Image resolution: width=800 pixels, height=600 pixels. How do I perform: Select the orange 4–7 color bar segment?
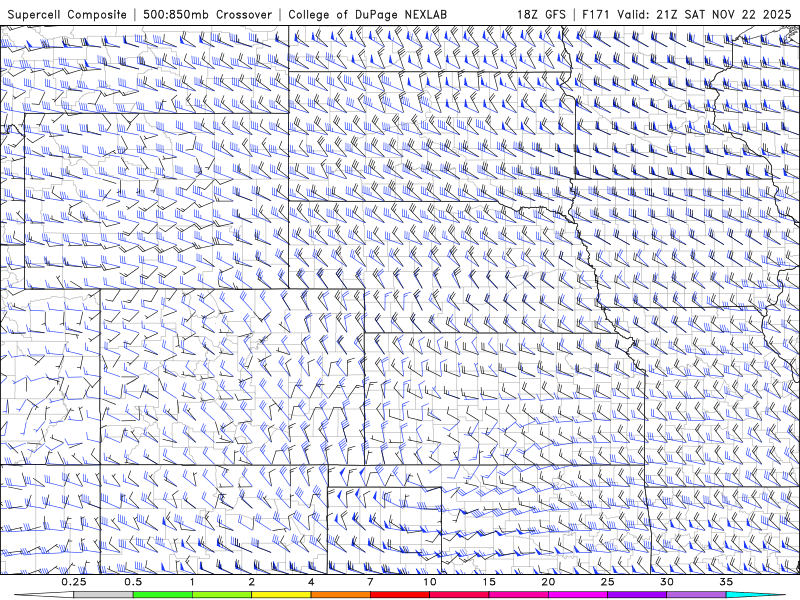(x=340, y=595)
